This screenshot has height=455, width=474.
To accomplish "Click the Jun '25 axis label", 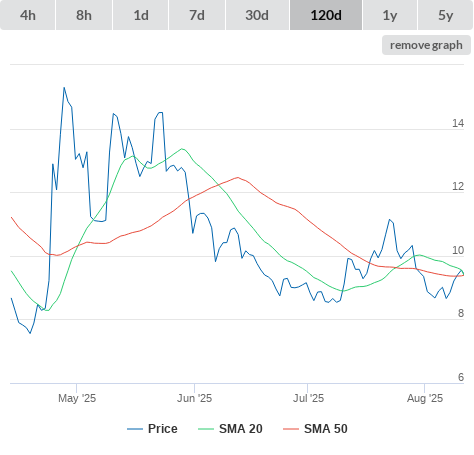I will pyautogui.click(x=194, y=398).
